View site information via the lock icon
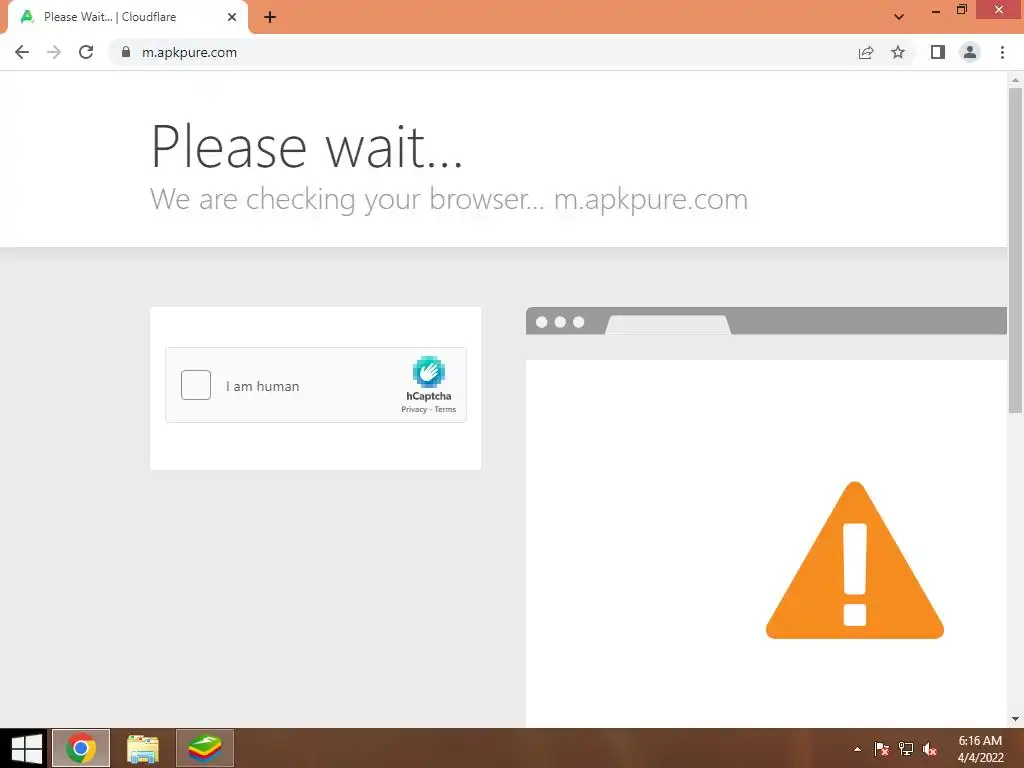The width and height of the screenshot is (1024, 768). coord(125,52)
